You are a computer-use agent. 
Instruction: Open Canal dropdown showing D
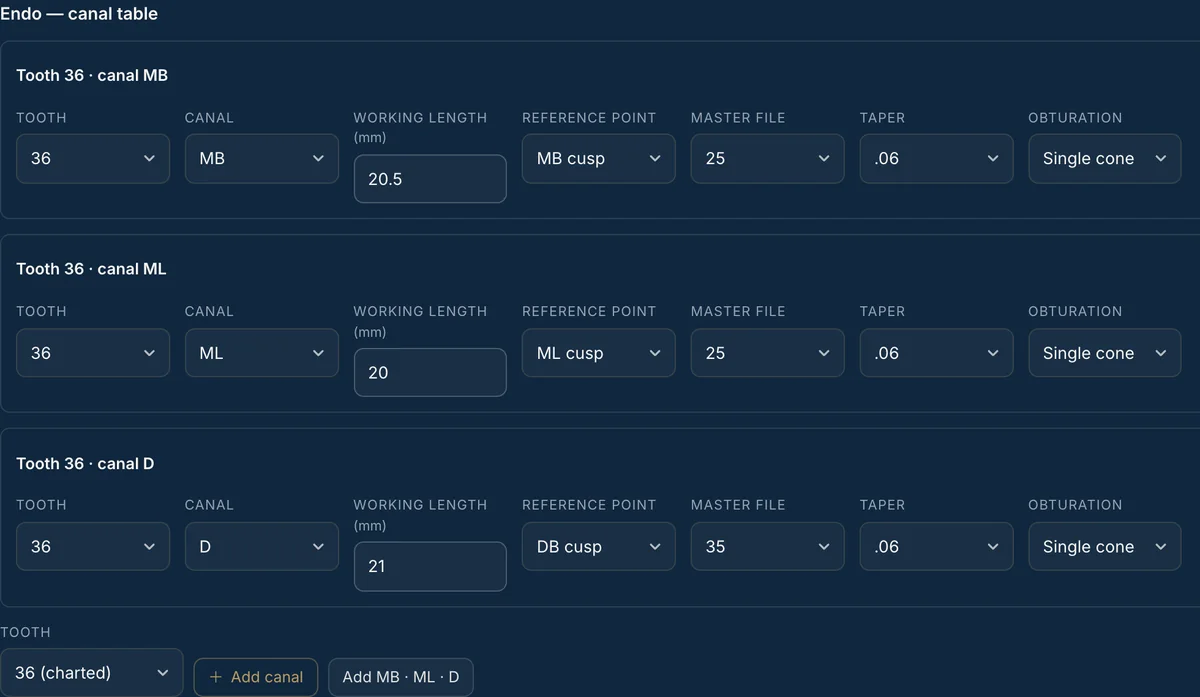[x=261, y=546]
